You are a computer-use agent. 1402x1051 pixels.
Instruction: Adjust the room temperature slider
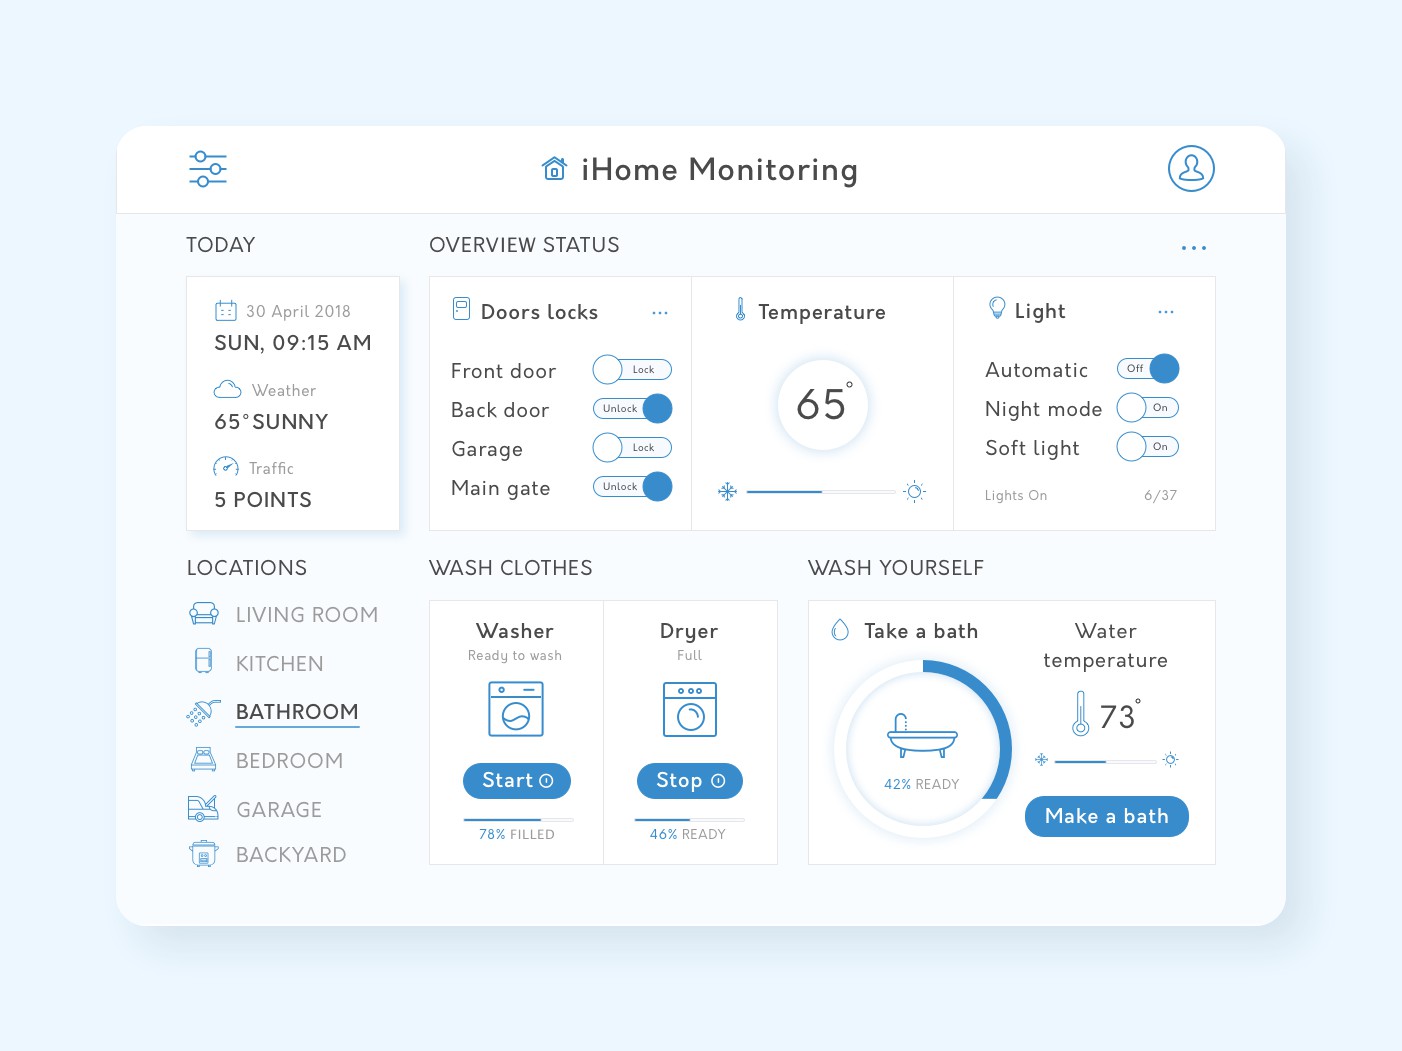click(x=821, y=492)
